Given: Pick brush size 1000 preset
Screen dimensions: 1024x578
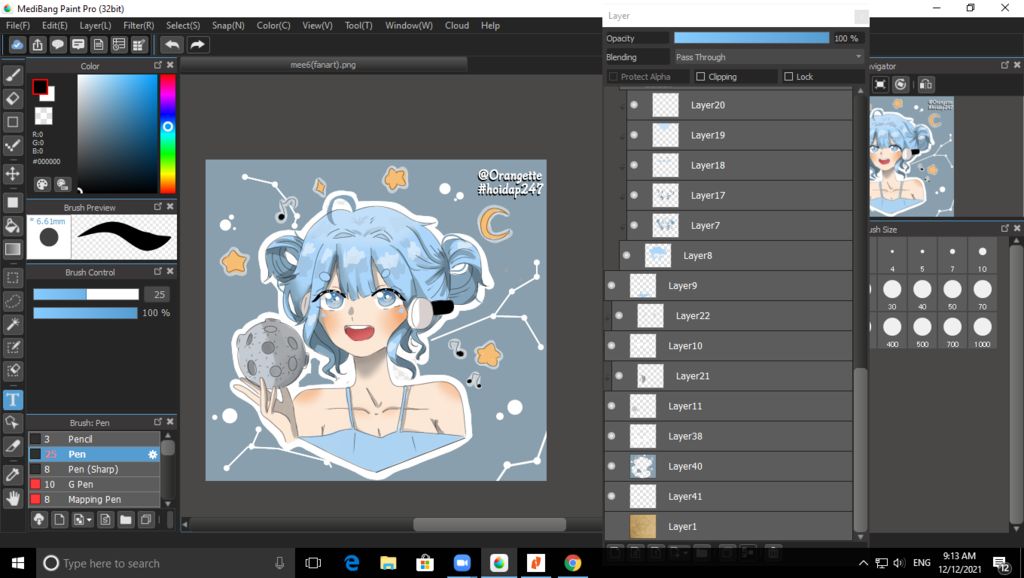Looking at the screenshot, I should coord(982,330).
